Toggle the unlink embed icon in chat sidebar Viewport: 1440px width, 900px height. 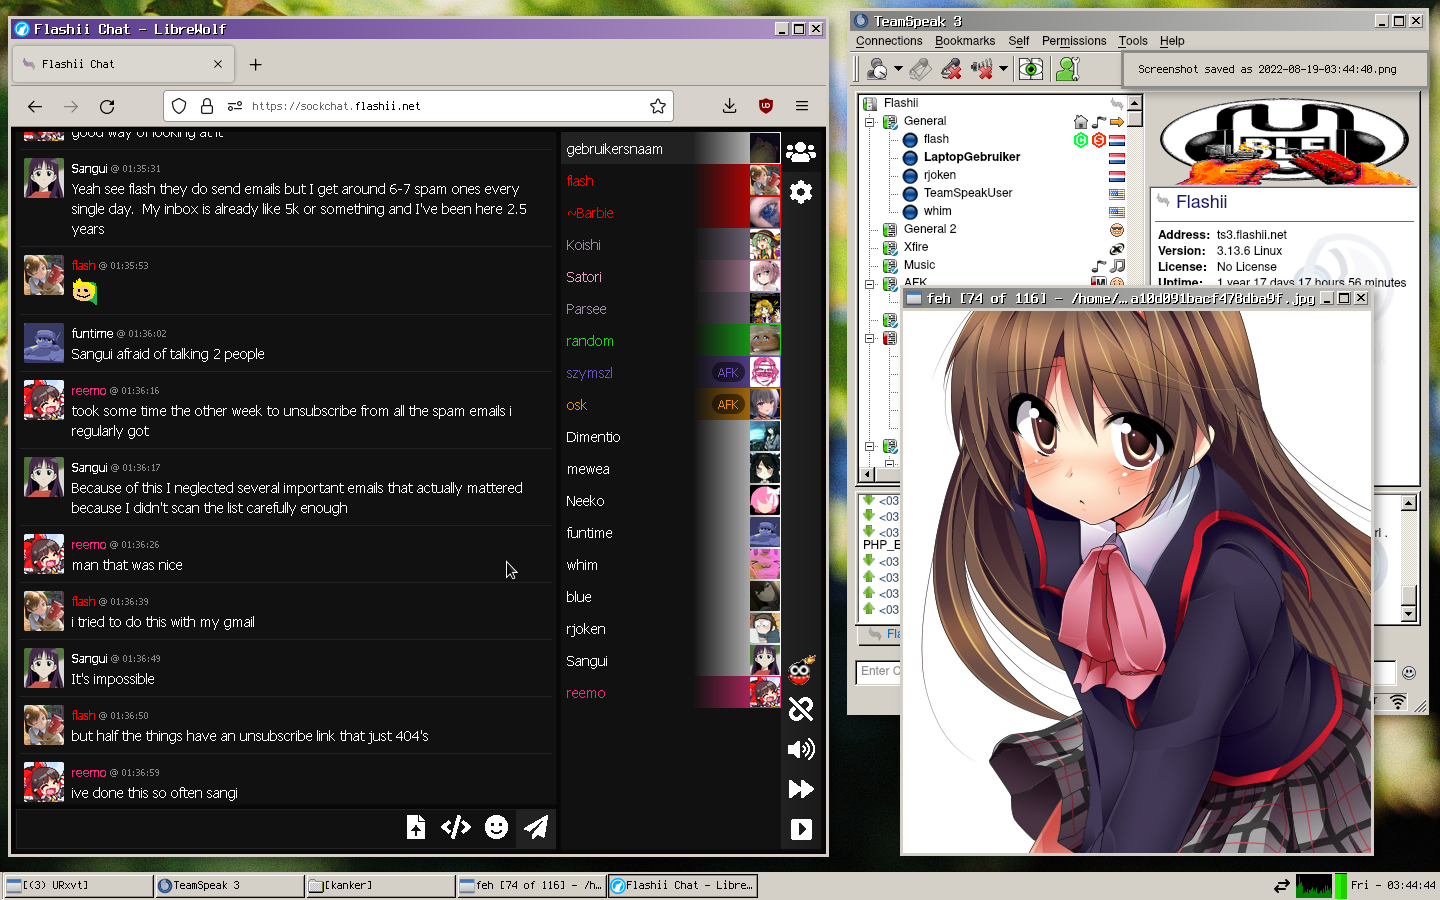pos(801,709)
